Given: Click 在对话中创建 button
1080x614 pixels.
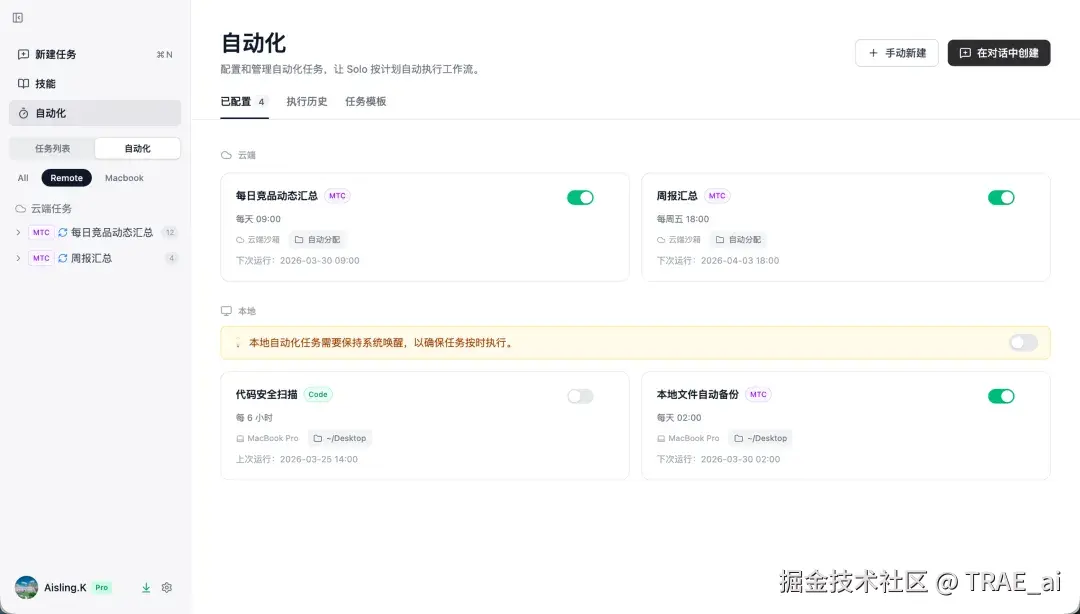Looking at the screenshot, I should point(999,53).
